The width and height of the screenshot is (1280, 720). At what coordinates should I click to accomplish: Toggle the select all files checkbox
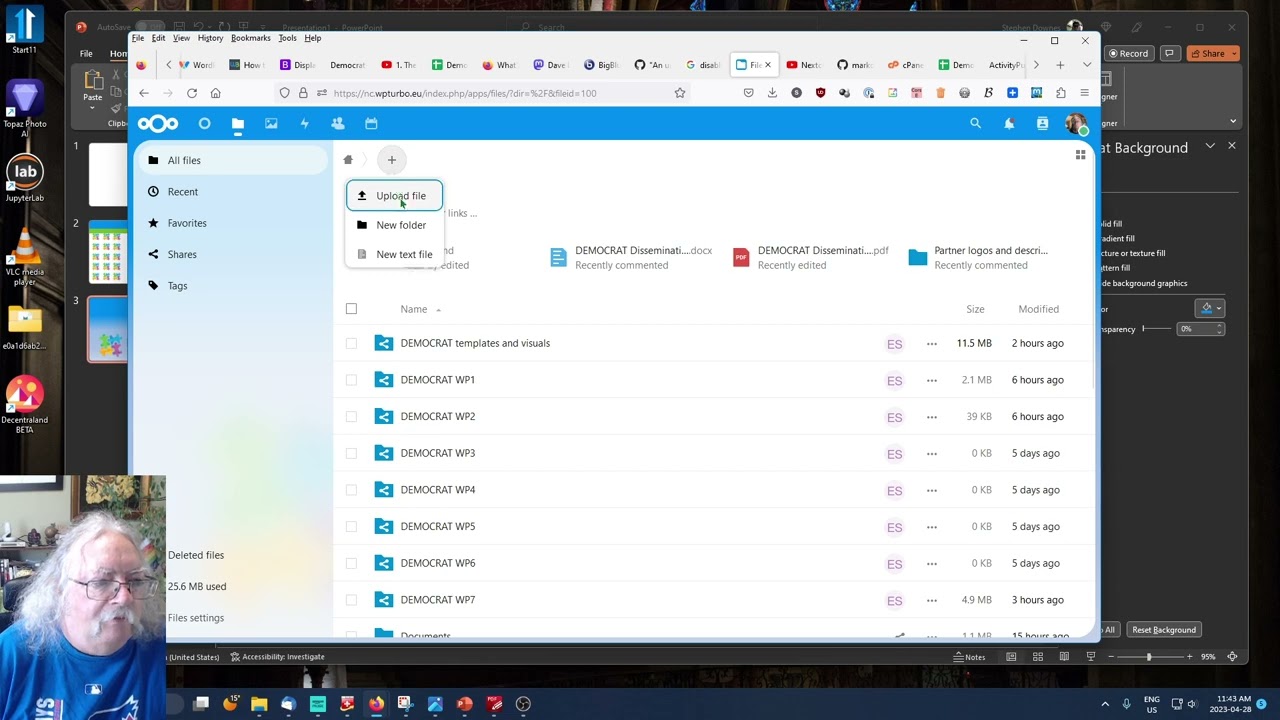tap(351, 309)
